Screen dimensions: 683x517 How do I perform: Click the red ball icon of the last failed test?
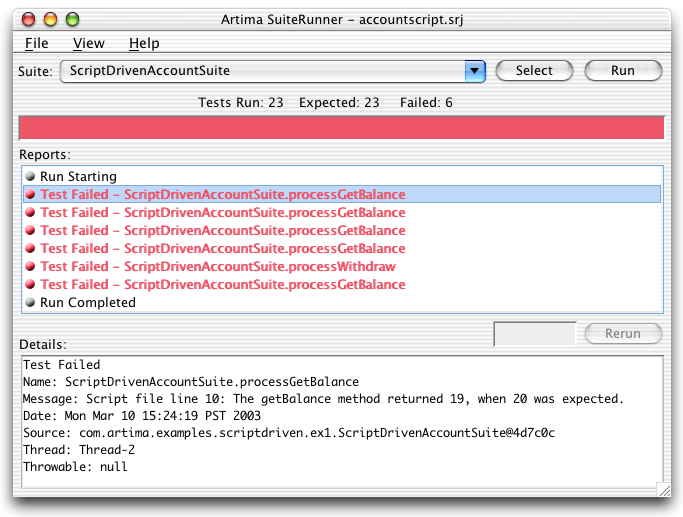[30, 284]
